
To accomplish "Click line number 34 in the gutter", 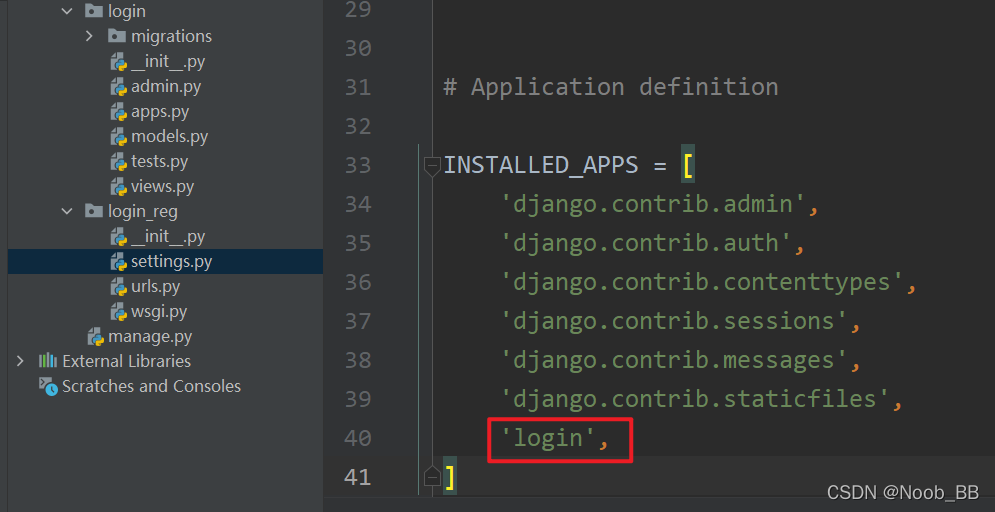I will tap(359, 204).
